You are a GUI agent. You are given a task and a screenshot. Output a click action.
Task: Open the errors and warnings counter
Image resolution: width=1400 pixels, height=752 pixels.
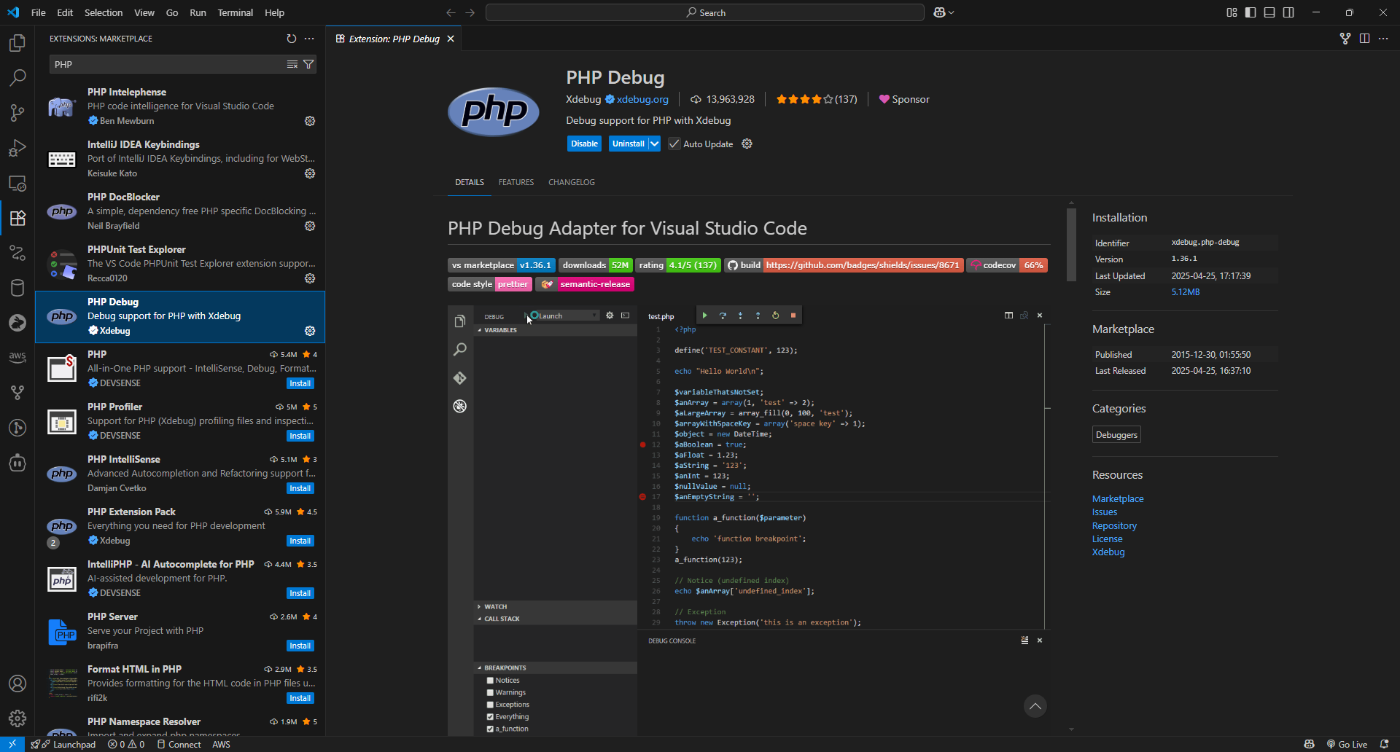tap(126, 744)
